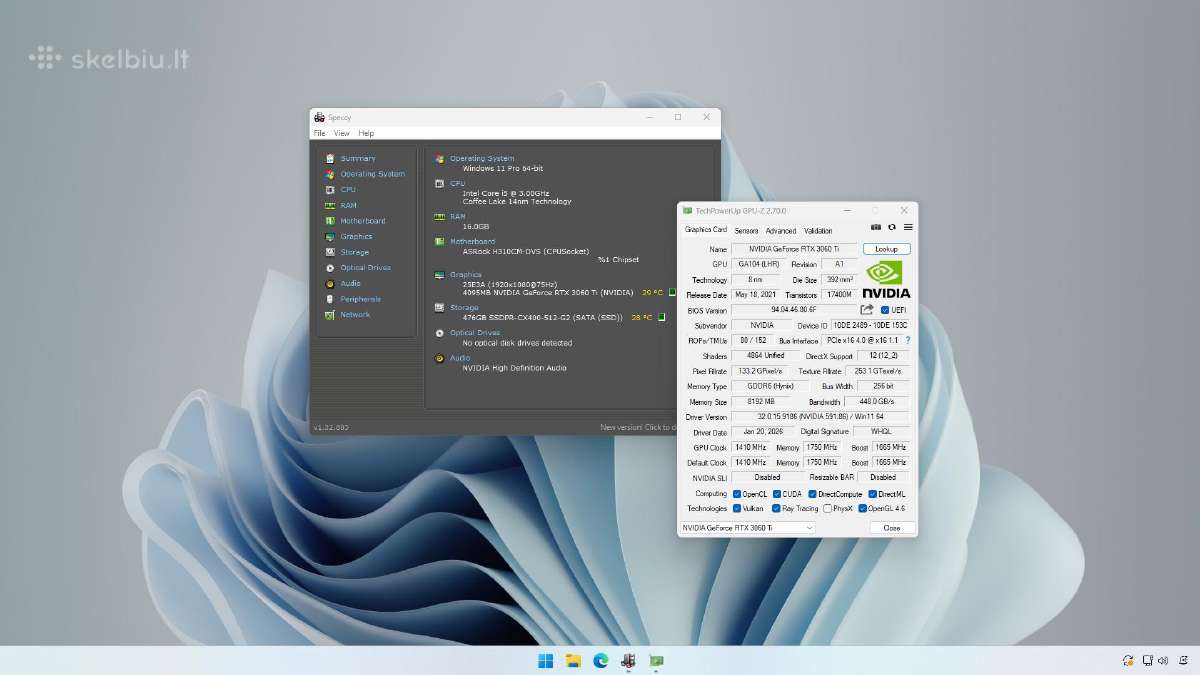The width and height of the screenshot is (1200, 675).
Task: Click GPU-Z camera screenshot icon
Action: tap(876, 227)
